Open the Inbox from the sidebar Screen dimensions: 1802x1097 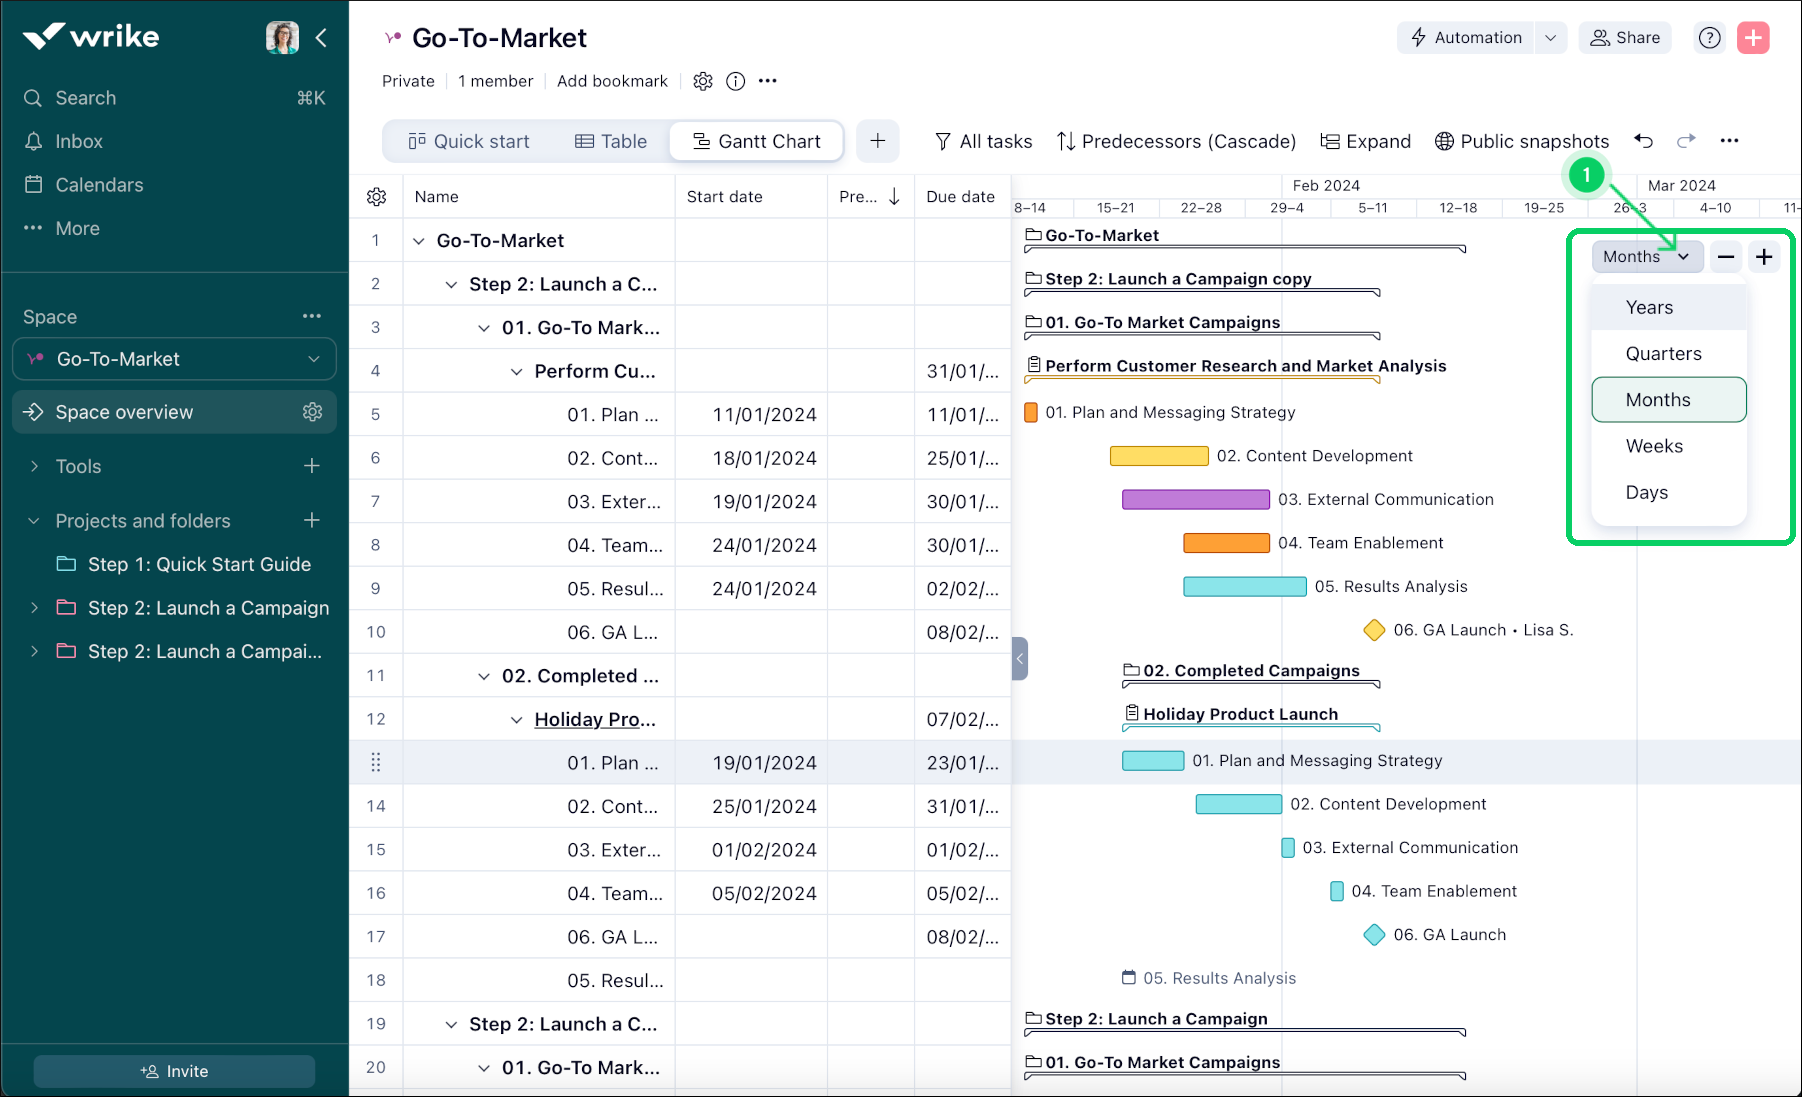tap(80, 140)
